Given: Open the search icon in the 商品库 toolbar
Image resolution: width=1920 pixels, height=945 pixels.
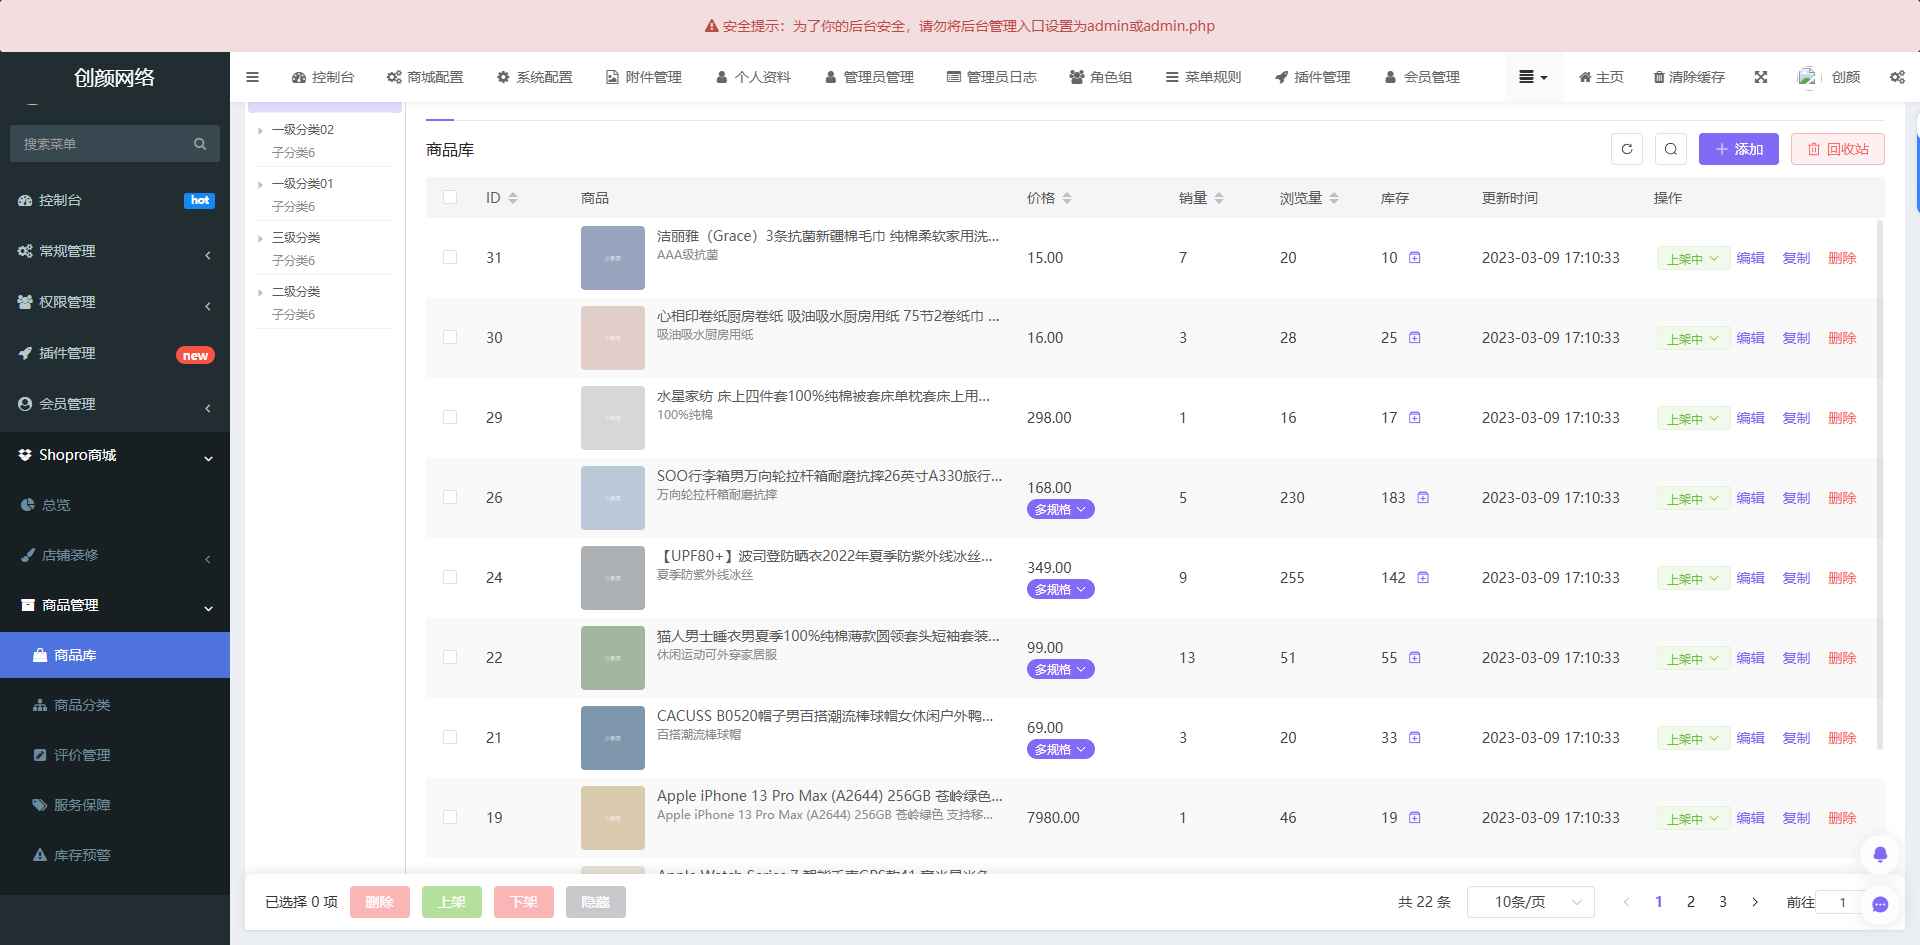Looking at the screenshot, I should point(1672,148).
